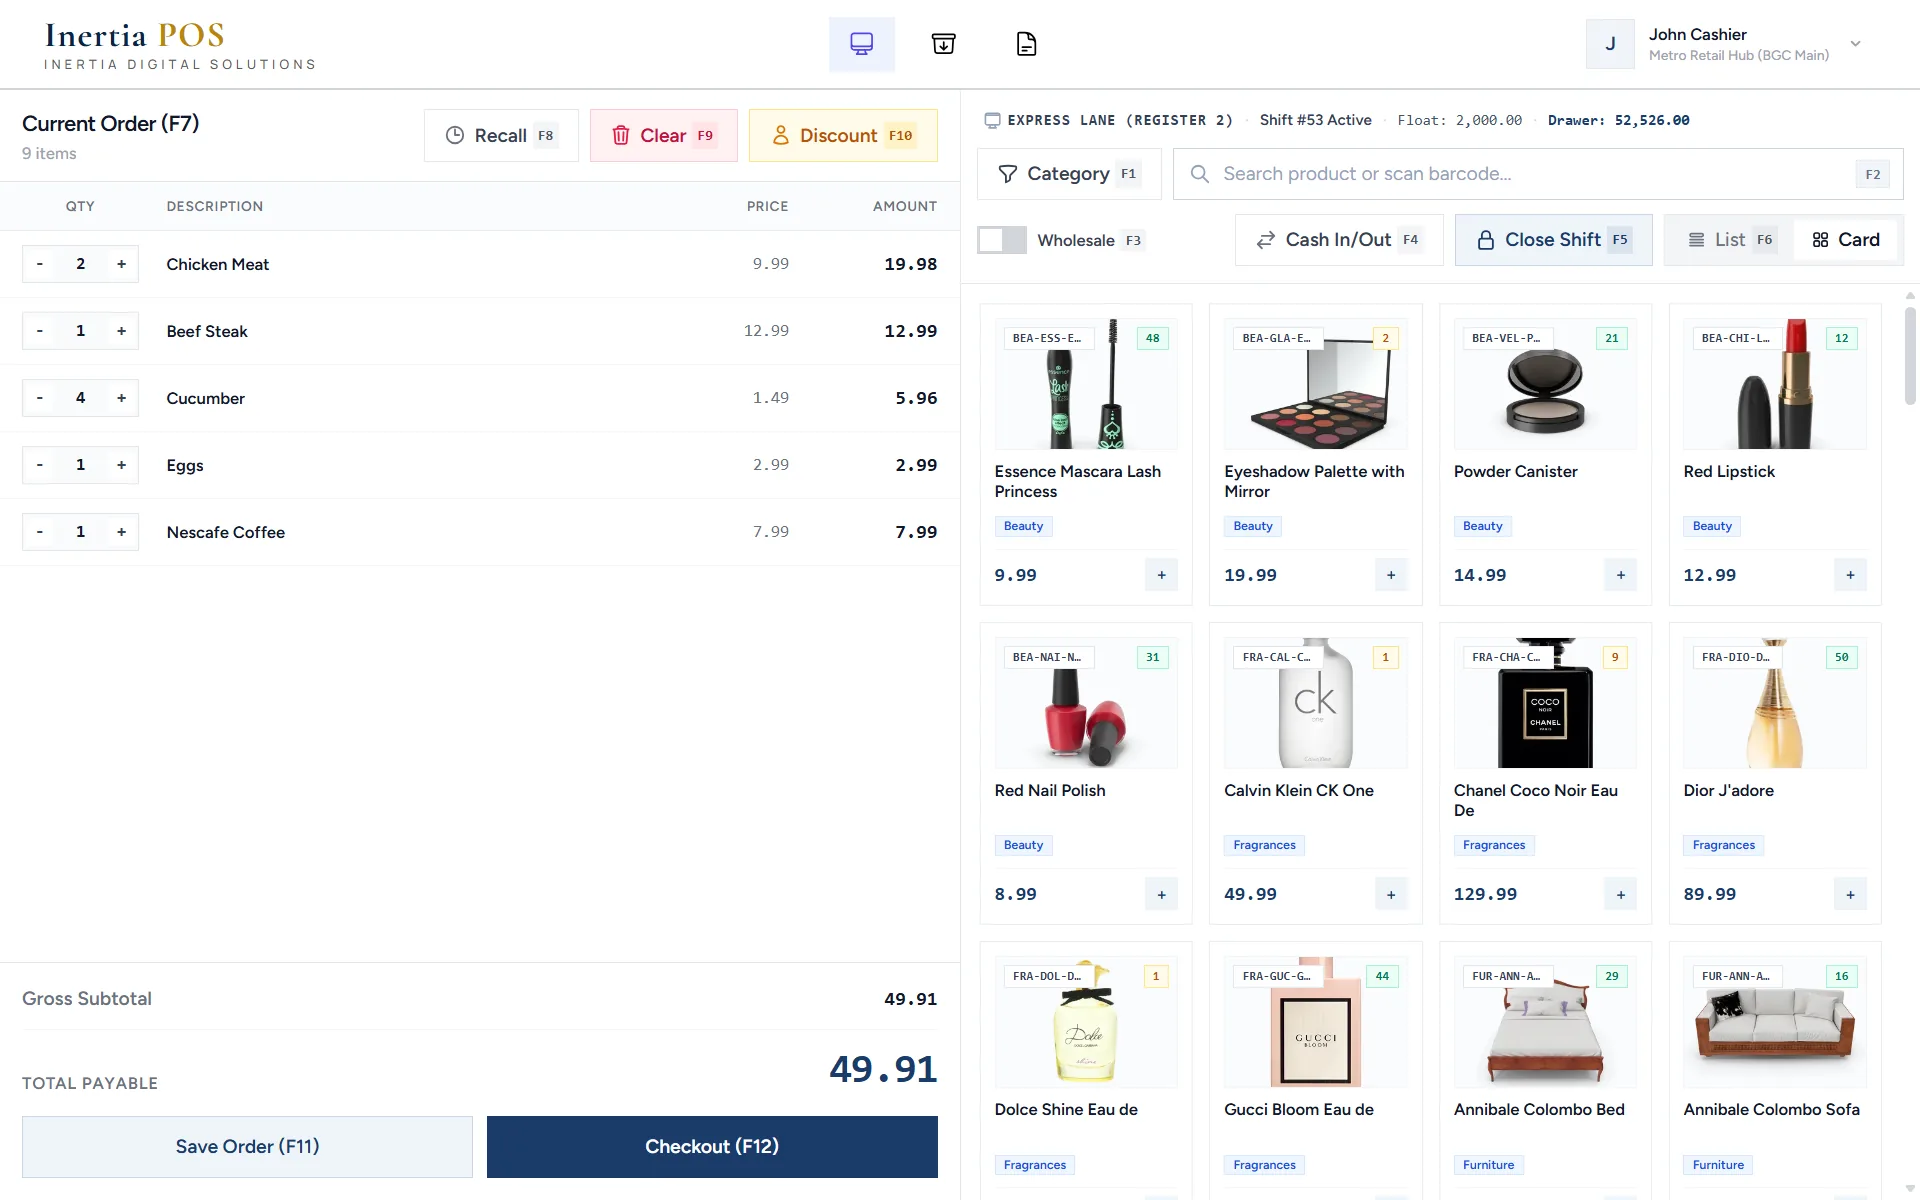Click the Float: 2,000.00 value
Viewport: 1920px width, 1200px height.
[x=1459, y=120]
